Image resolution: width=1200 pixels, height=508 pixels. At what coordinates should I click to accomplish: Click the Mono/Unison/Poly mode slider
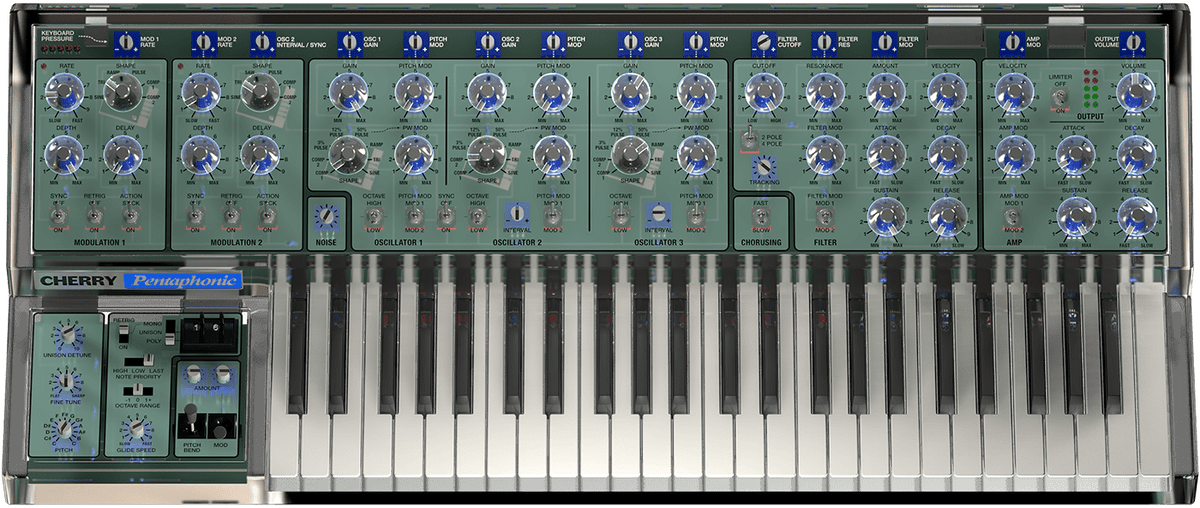[169, 330]
